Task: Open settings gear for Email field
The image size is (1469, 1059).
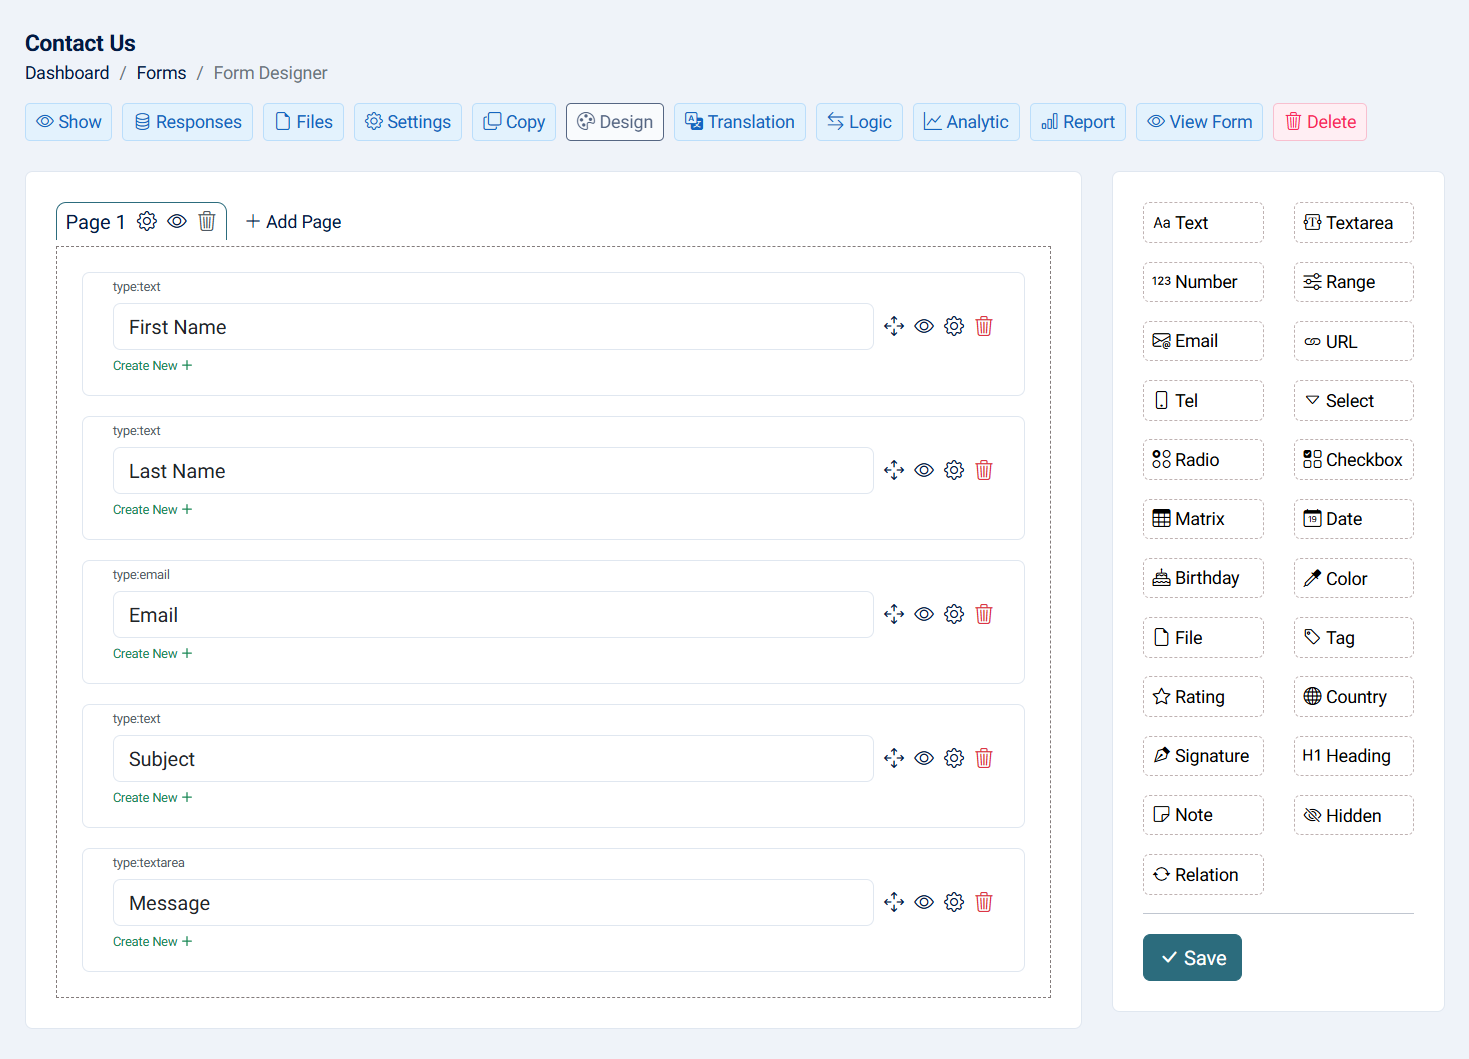Action: point(954,614)
